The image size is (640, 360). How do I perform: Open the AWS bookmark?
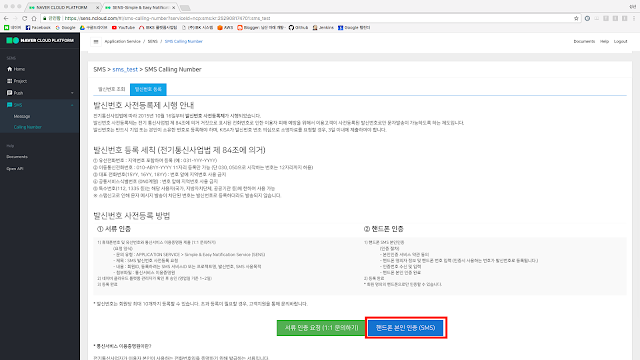[x=225, y=28]
